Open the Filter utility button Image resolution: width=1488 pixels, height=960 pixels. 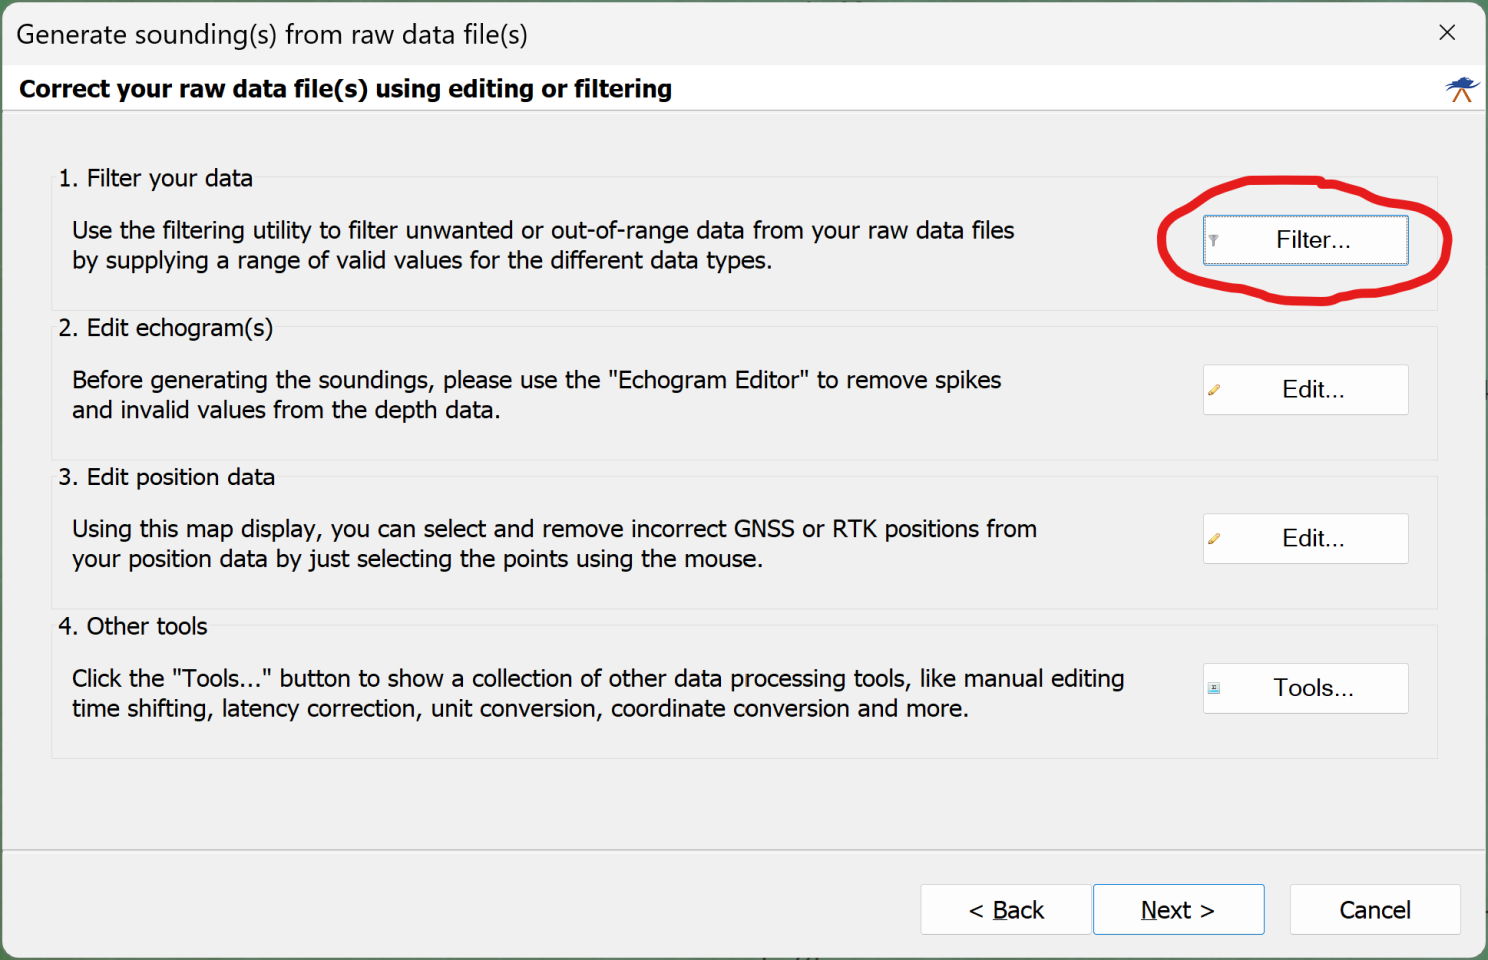click(1305, 240)
